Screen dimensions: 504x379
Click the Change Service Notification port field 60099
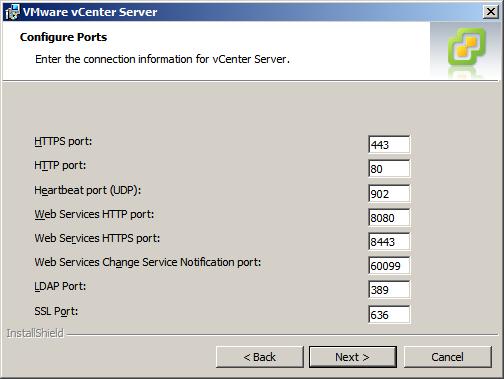[x=389, y=266]
